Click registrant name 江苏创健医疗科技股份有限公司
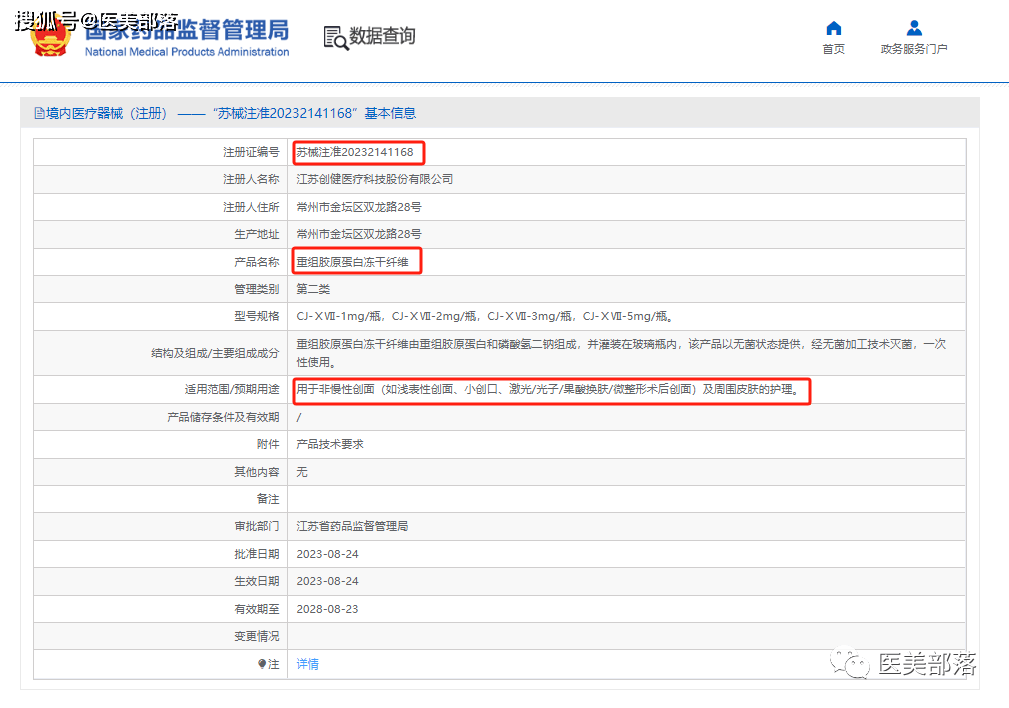This screenshot has height=708, width=1009. 375,180
